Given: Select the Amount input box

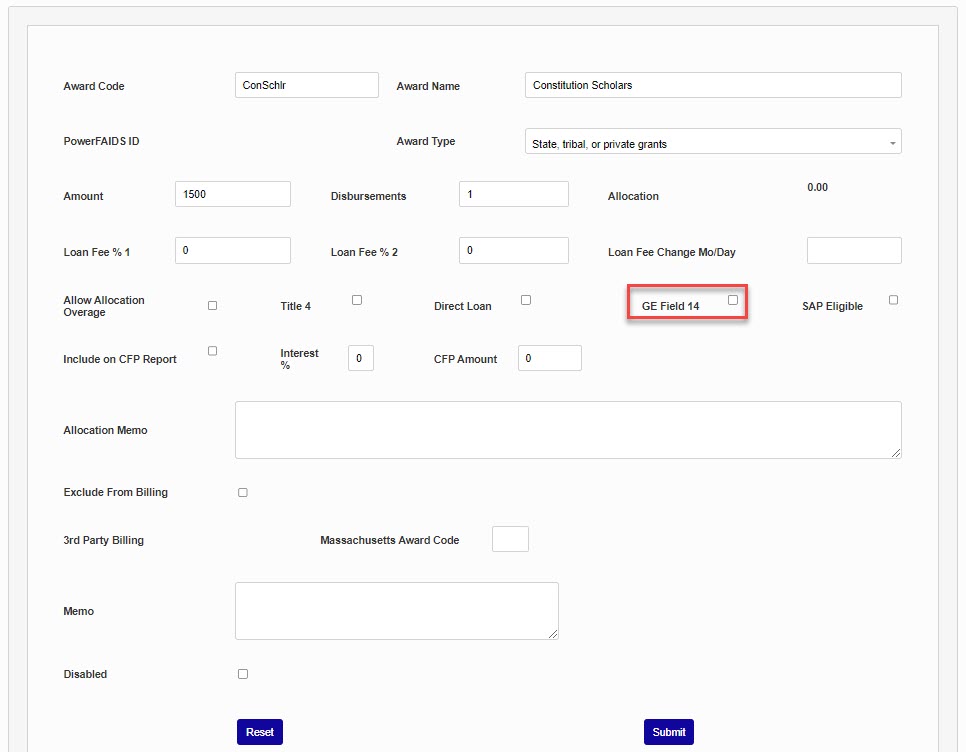Looking at the screenshot, I should [x=232, y=194].
